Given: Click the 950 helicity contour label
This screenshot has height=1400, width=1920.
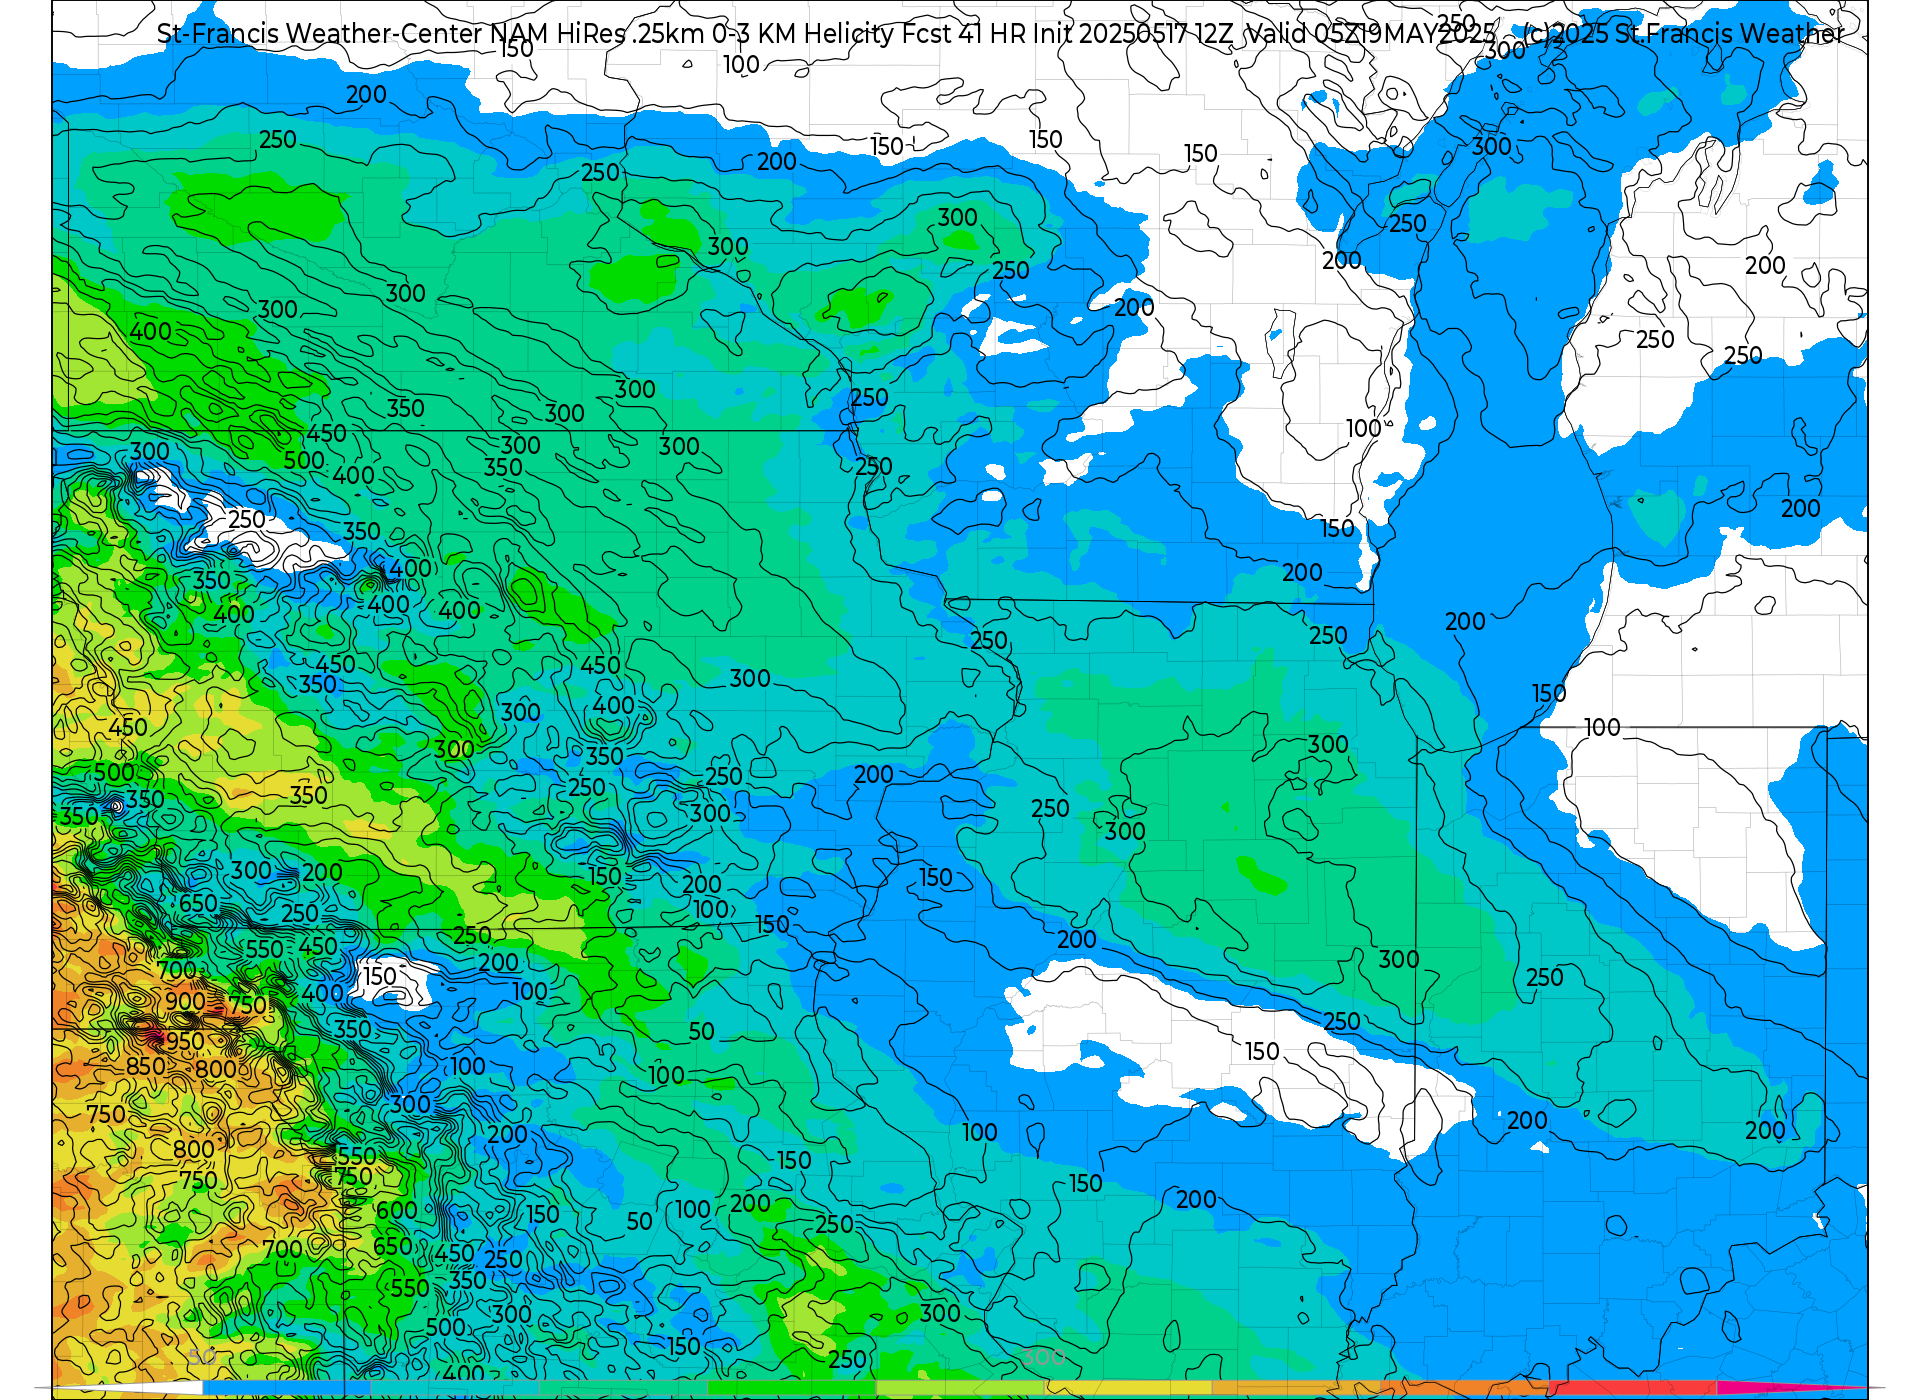Looking at the screenshot, I should coord(185,1042).
